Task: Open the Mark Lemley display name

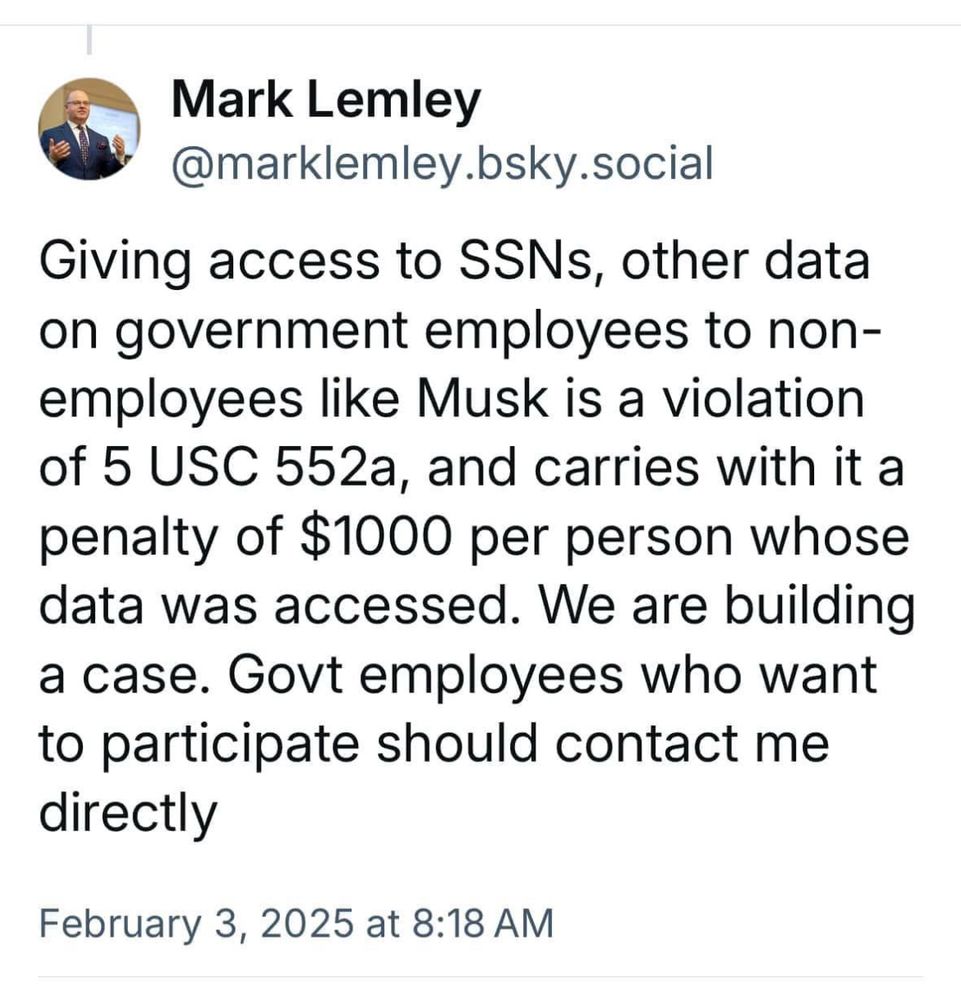Action: [326, 101]
